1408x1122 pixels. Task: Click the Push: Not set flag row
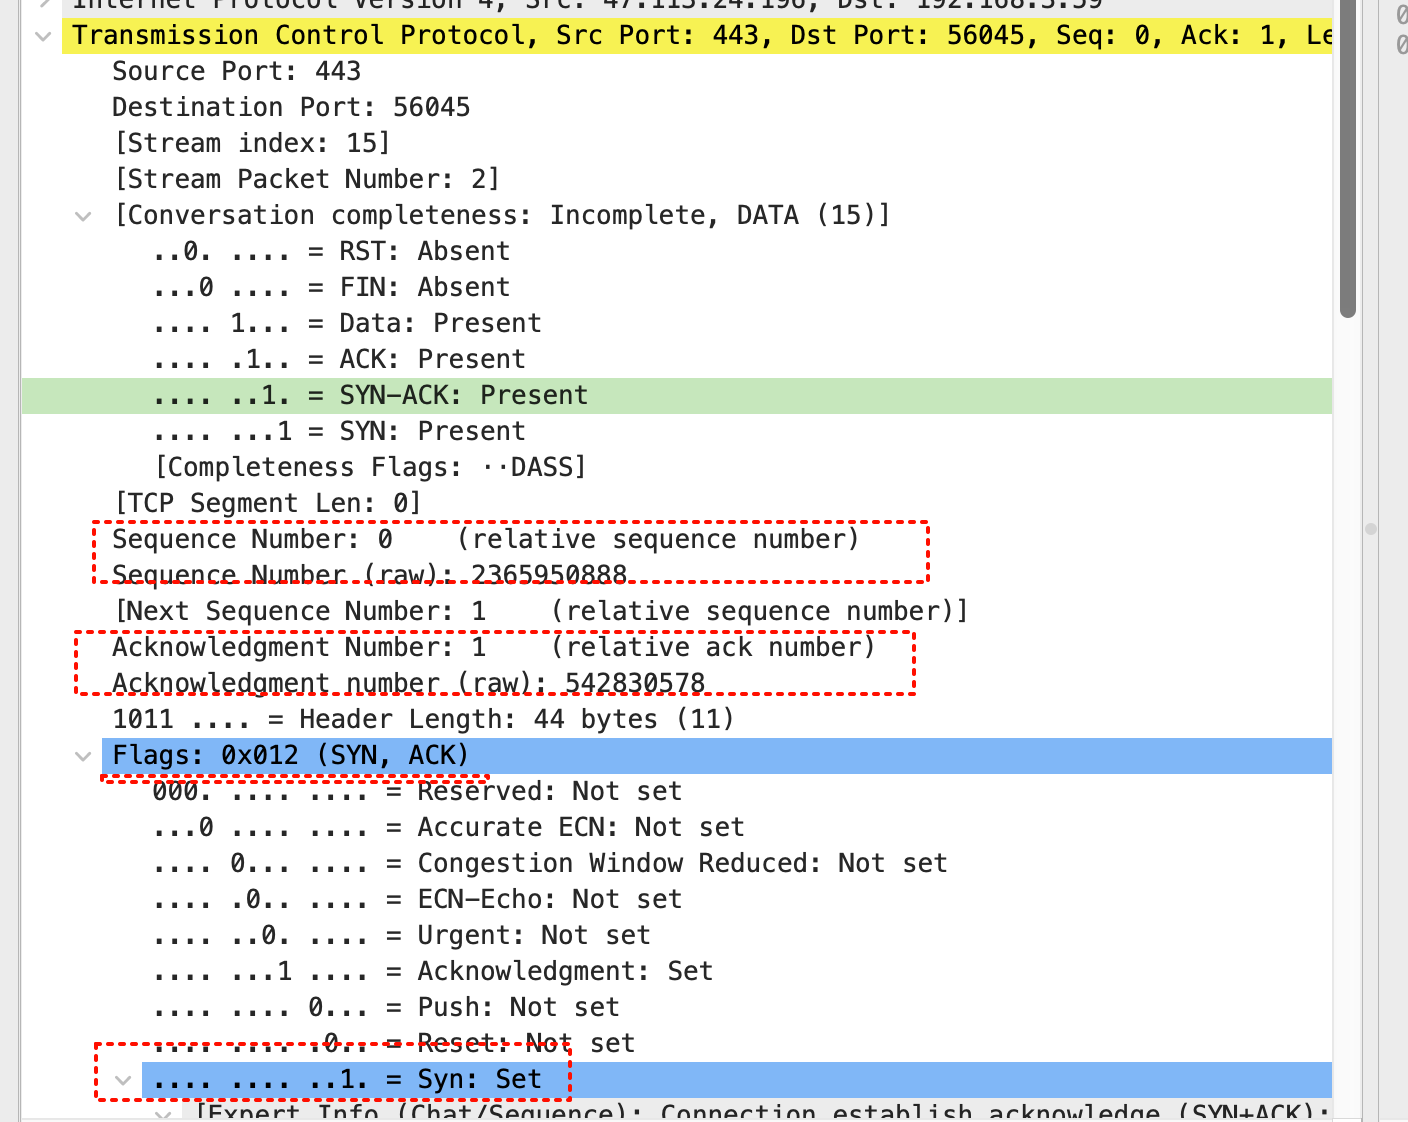coord(386,1008)
